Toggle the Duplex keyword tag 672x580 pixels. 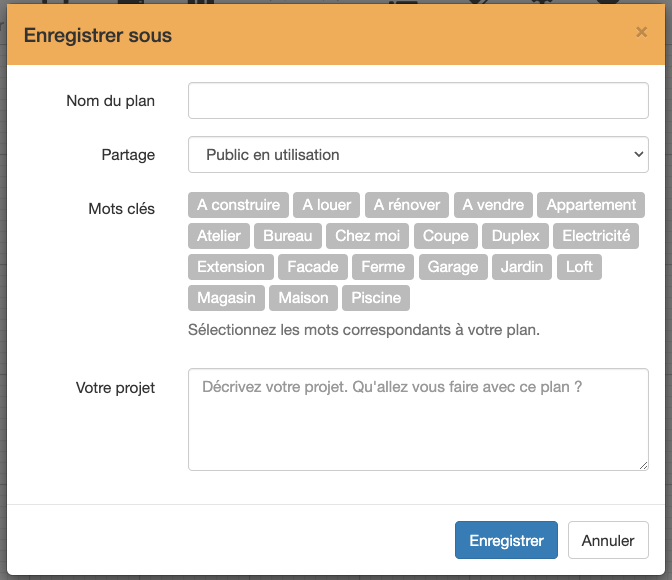pyautogui.click(x=516, y=236)
